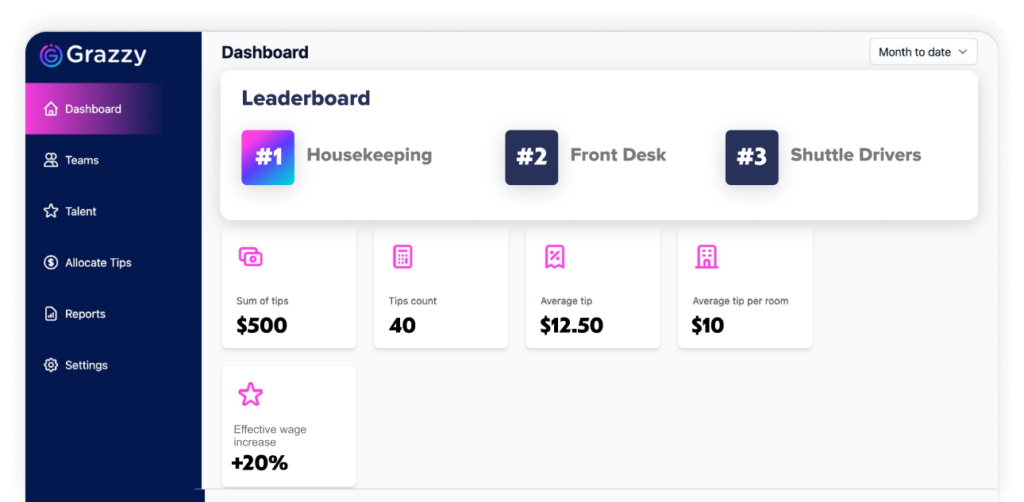Click the #2 Front Desk rank badge
1024x502 pixels.
point(531,157)
